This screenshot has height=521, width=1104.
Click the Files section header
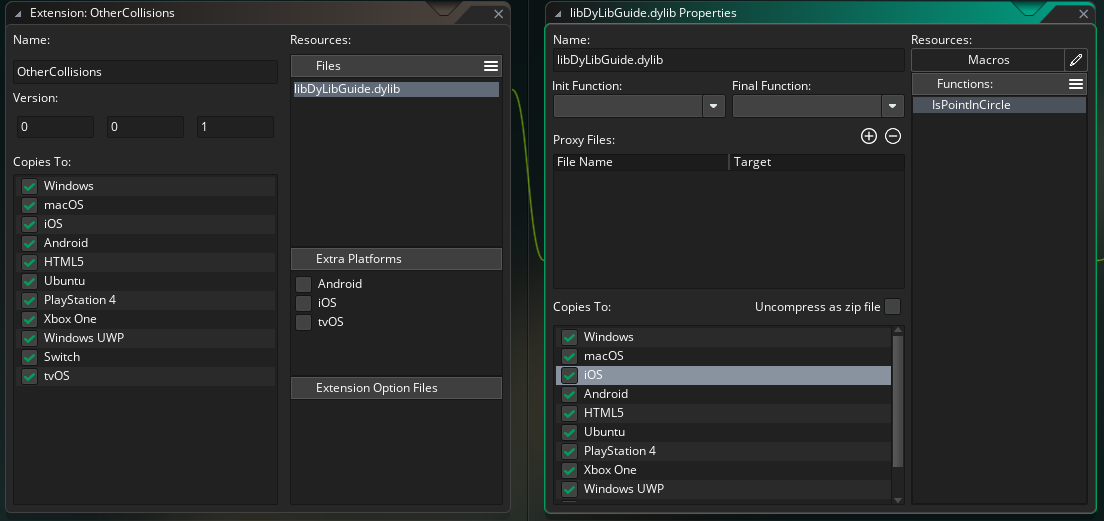(x=396, y=66)
